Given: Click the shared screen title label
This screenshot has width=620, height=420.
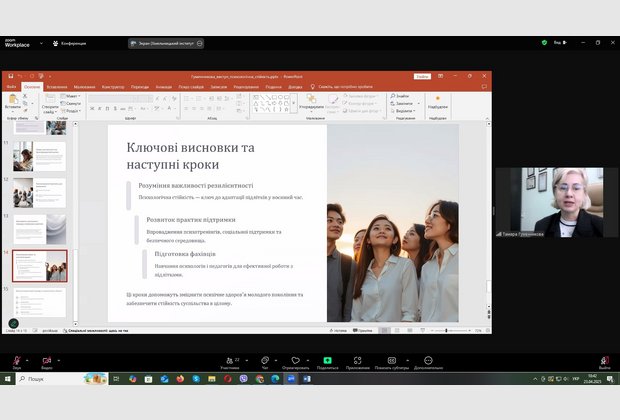Looking at the screenshot, I should point(167,43).
